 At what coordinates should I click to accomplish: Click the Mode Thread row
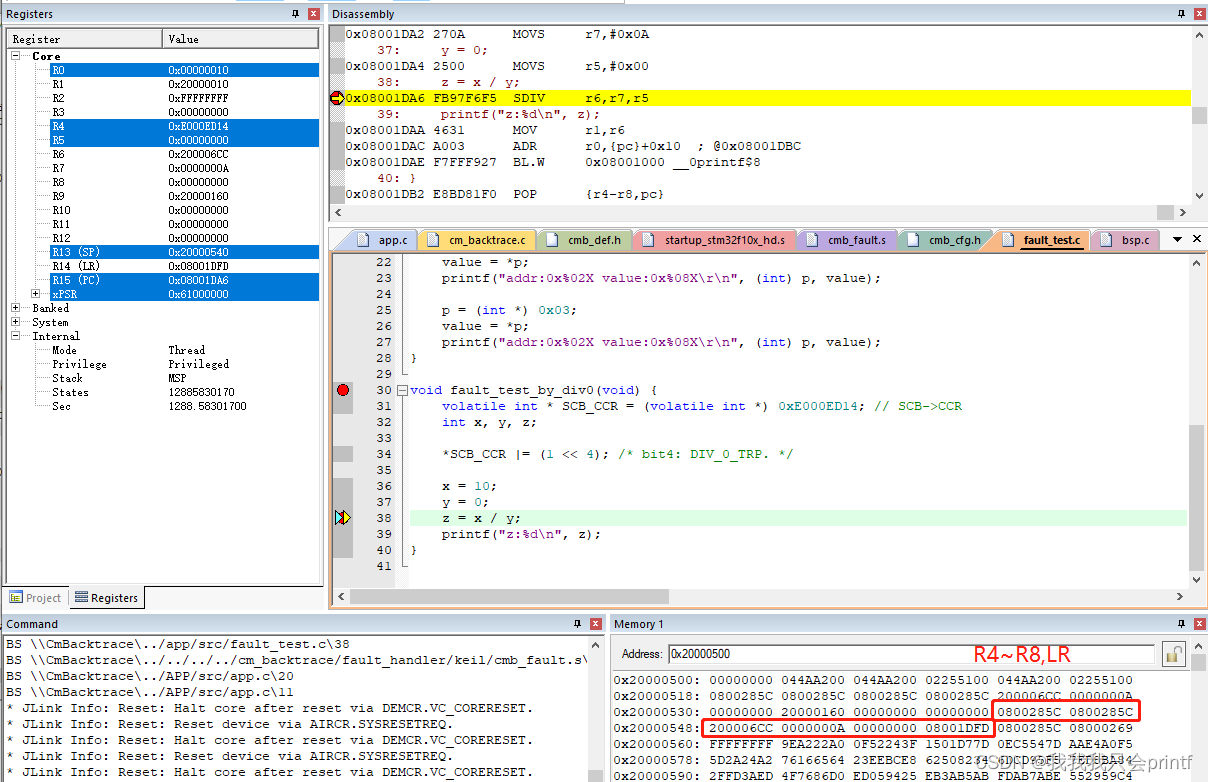pyautogui.click(x=185, y=350)
